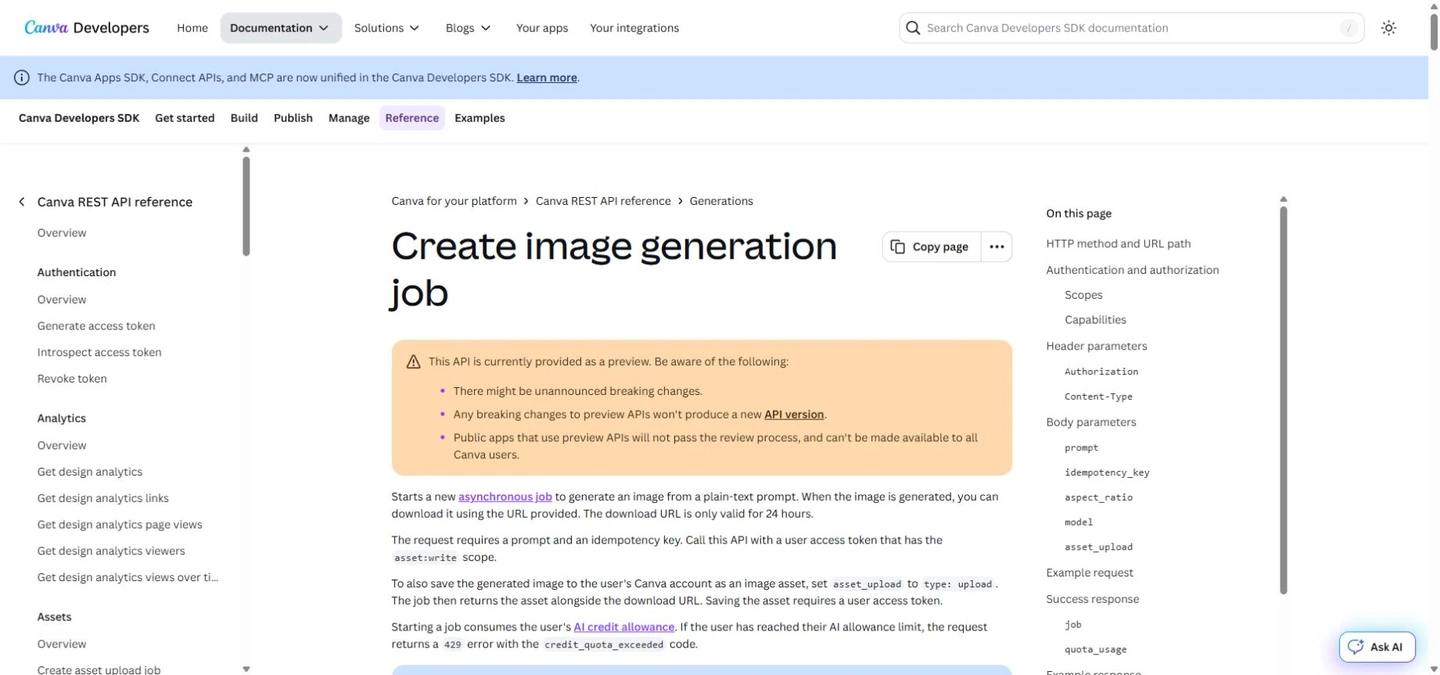The image size is (1440, 675).
Task: Open Canva for your platform breadcrumb
Action: click(454, 201)
